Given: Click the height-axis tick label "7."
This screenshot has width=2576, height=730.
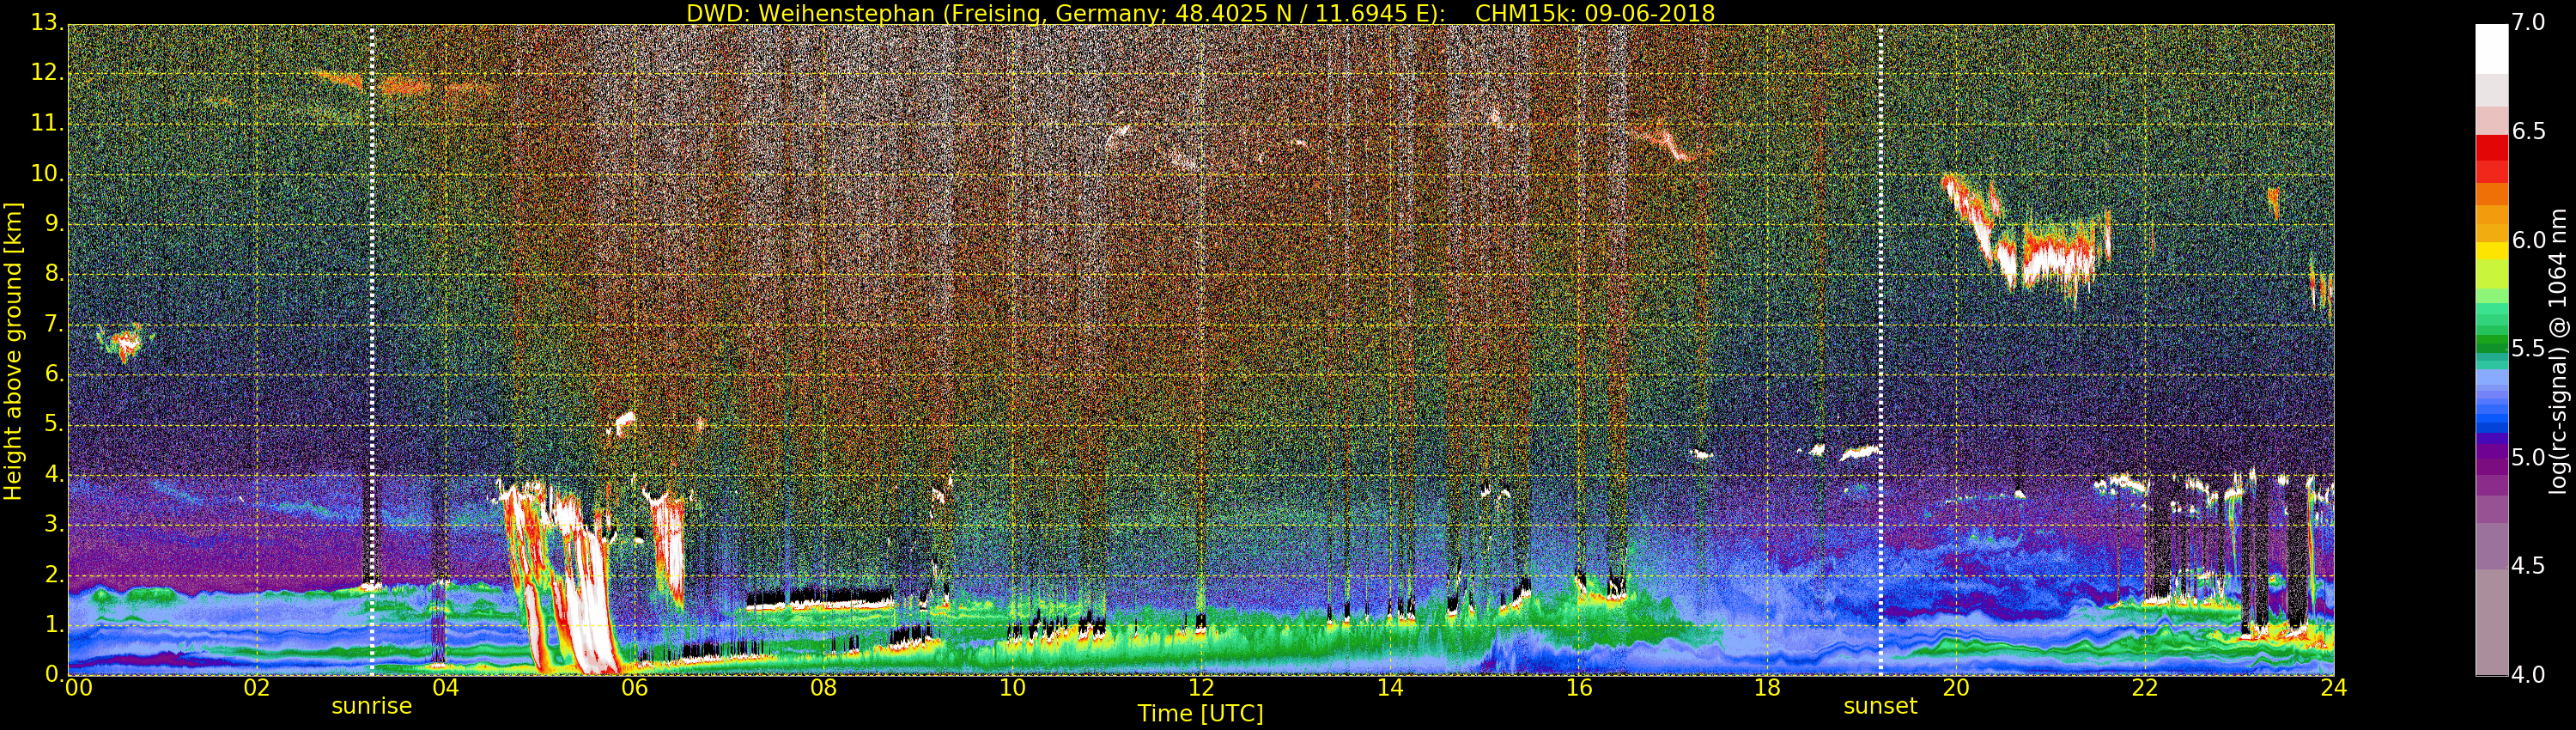Looking at the screenshot, I should [53, 324].
